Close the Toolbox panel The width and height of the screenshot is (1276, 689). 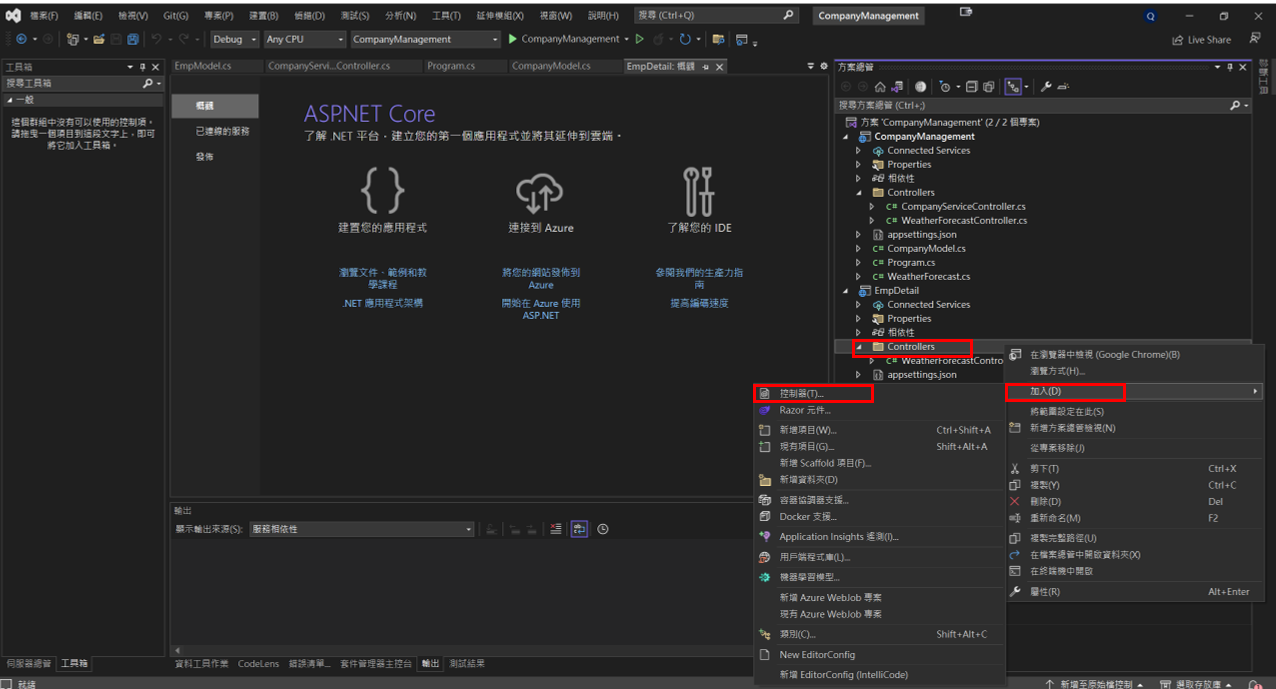coord(156,67)
